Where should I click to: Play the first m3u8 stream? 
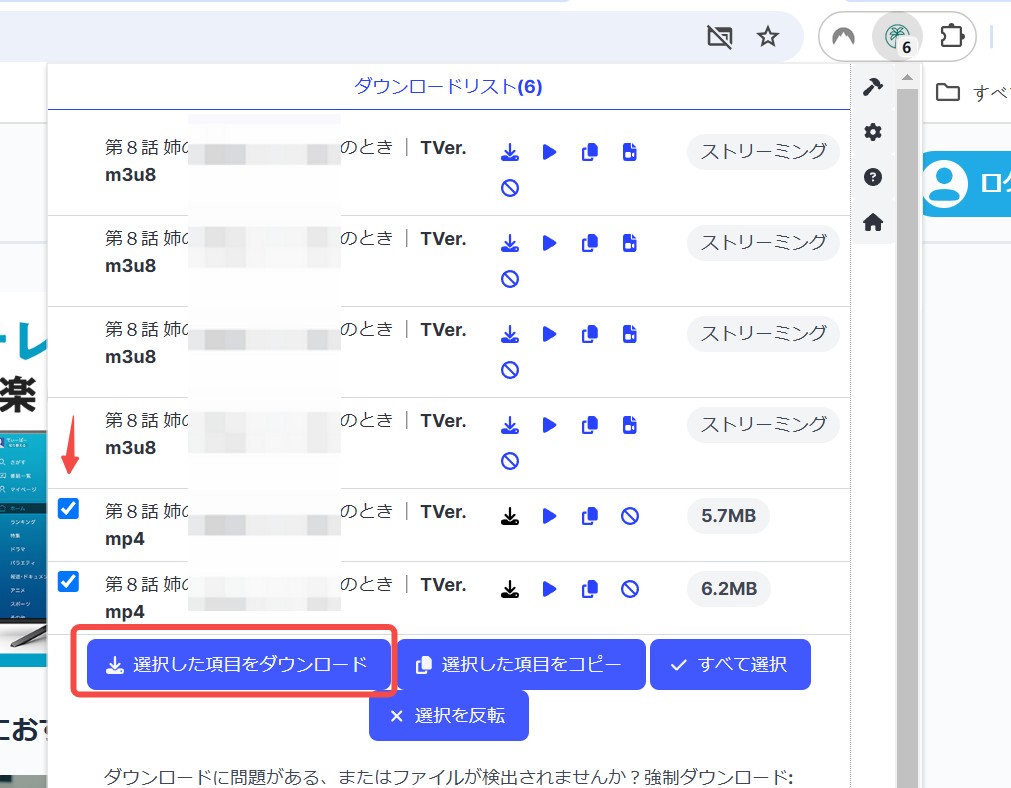click(549, 152)
